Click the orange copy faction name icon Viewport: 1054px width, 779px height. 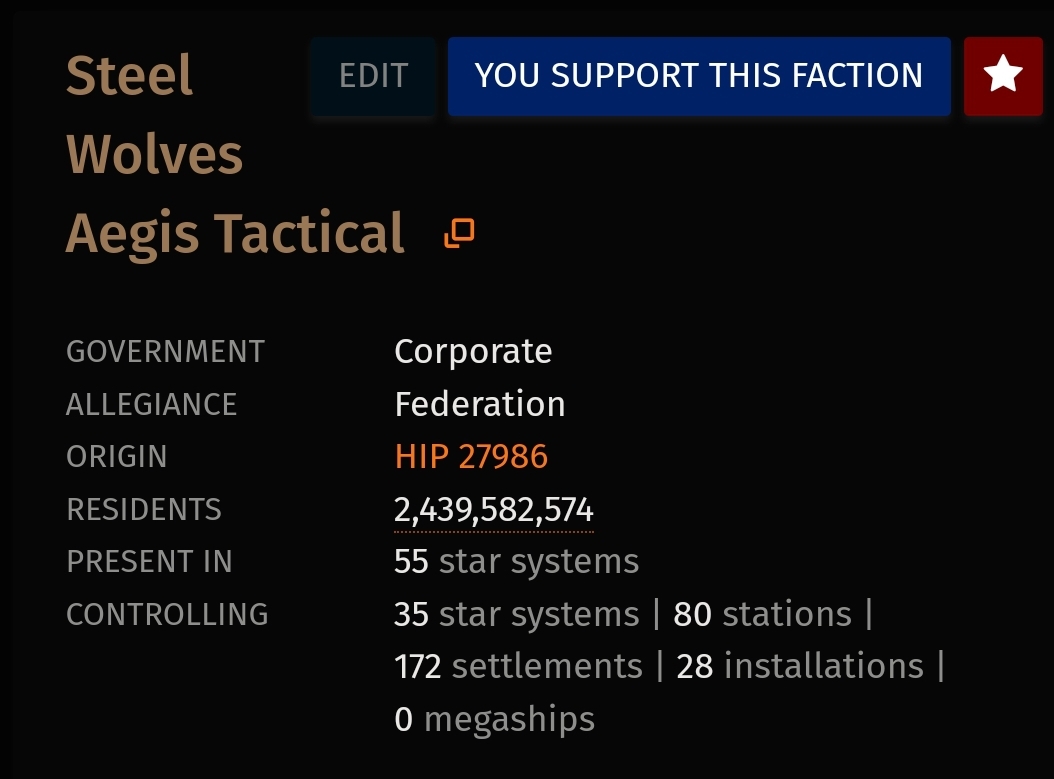click(460, 233)
